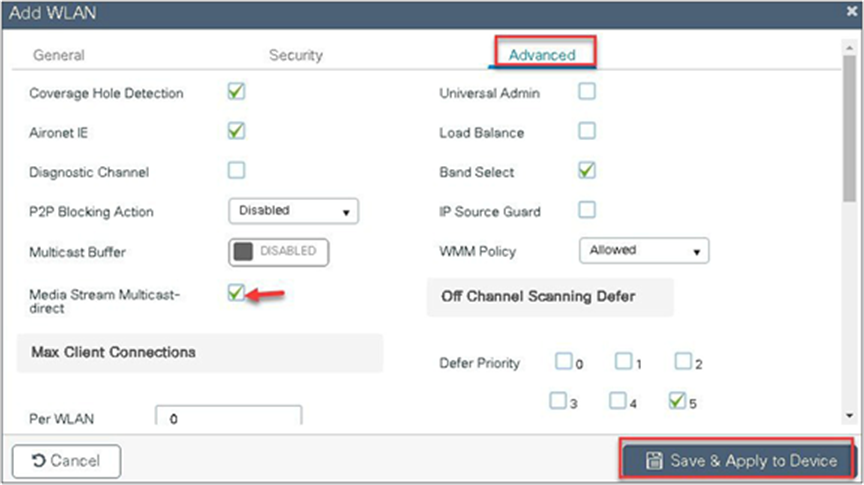Click the scrollbar up arrow
The height and width of the screenshot is (485, 864).
[x=850, y=48]
